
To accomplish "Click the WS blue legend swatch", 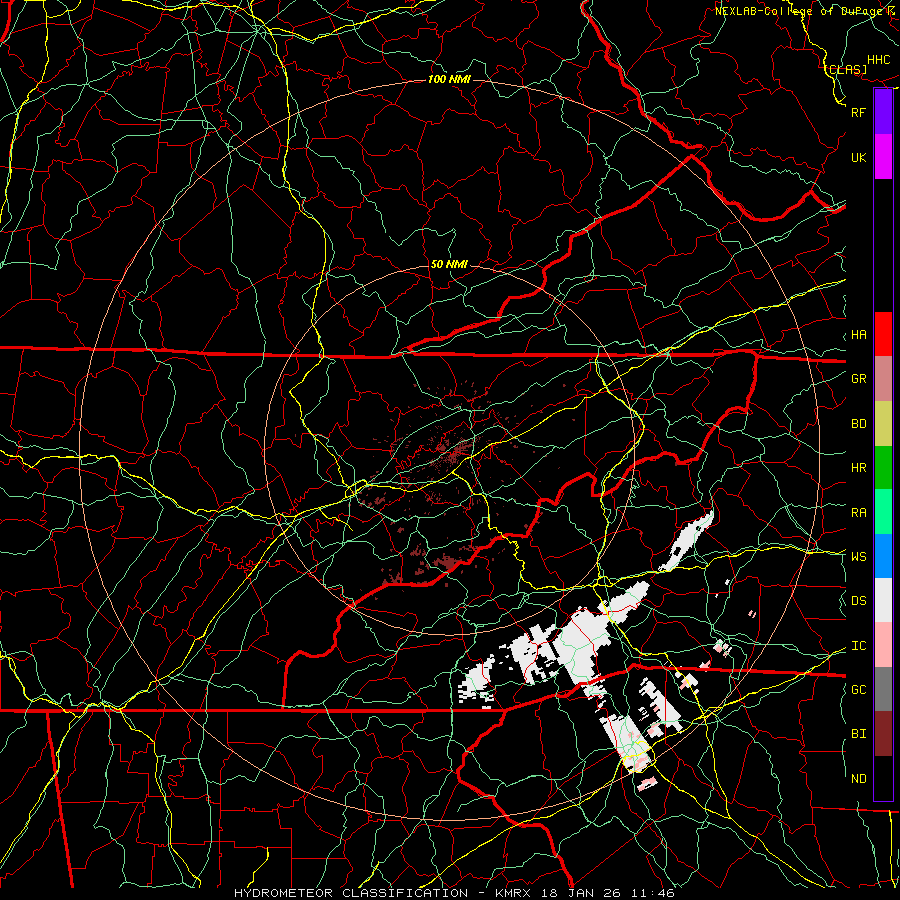I will (883, 556).
